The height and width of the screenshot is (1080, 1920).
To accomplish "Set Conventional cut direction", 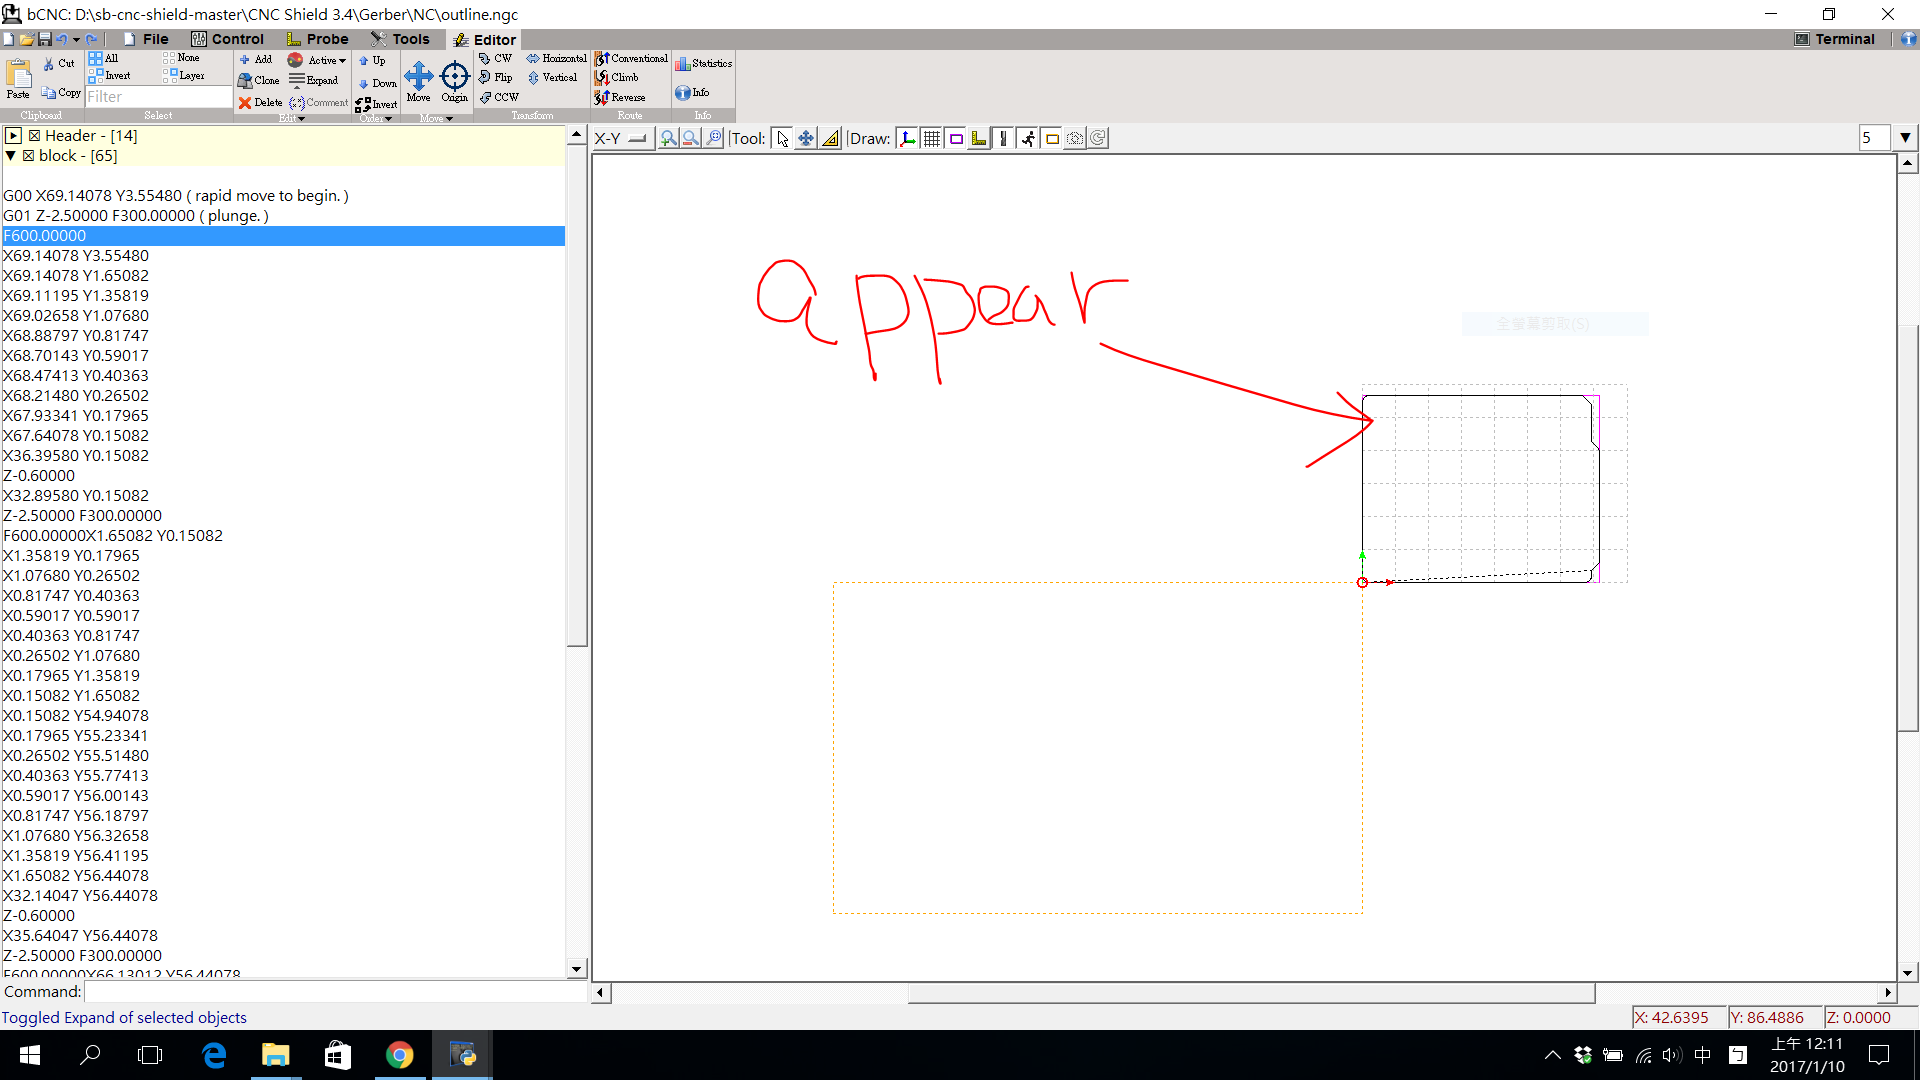I will coord(631,59).
